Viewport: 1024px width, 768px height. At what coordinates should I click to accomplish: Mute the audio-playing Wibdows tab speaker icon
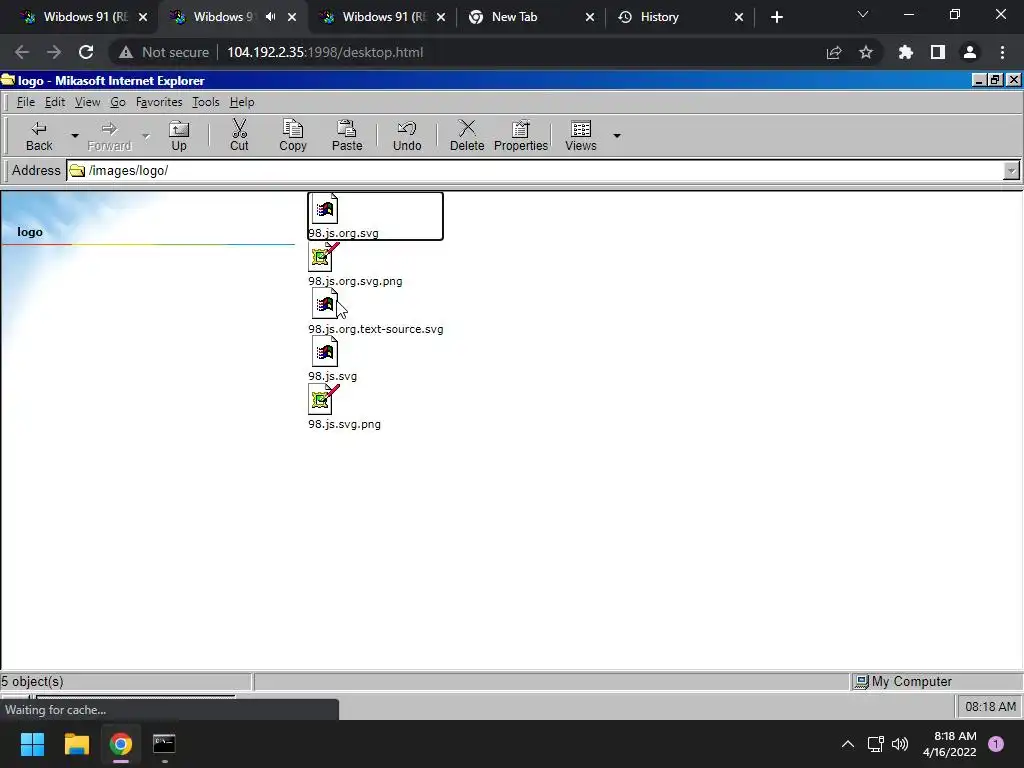pyautogui.click(x=270, y=17)
